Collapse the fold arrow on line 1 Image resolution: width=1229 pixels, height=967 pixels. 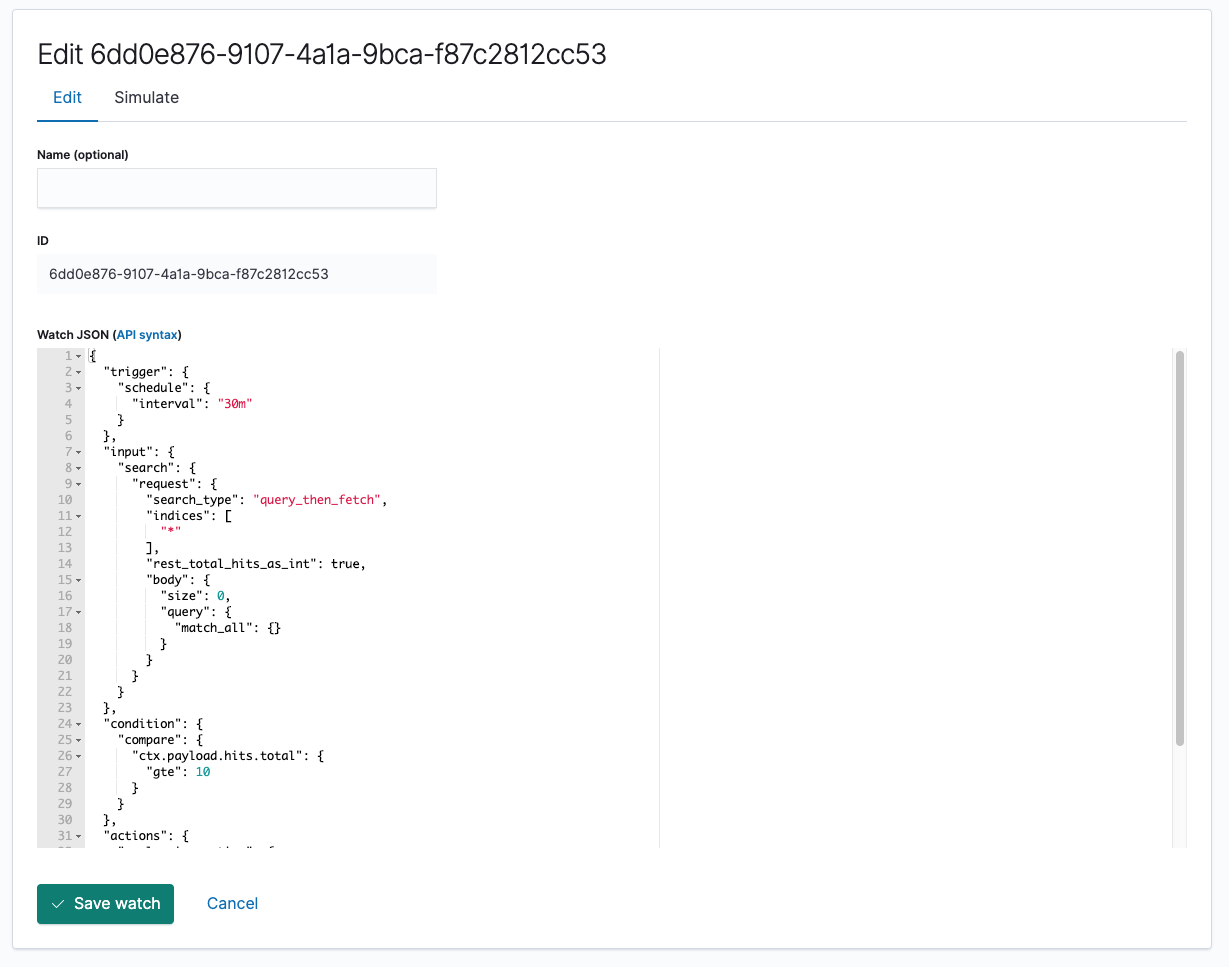click(x=79, y=356)
